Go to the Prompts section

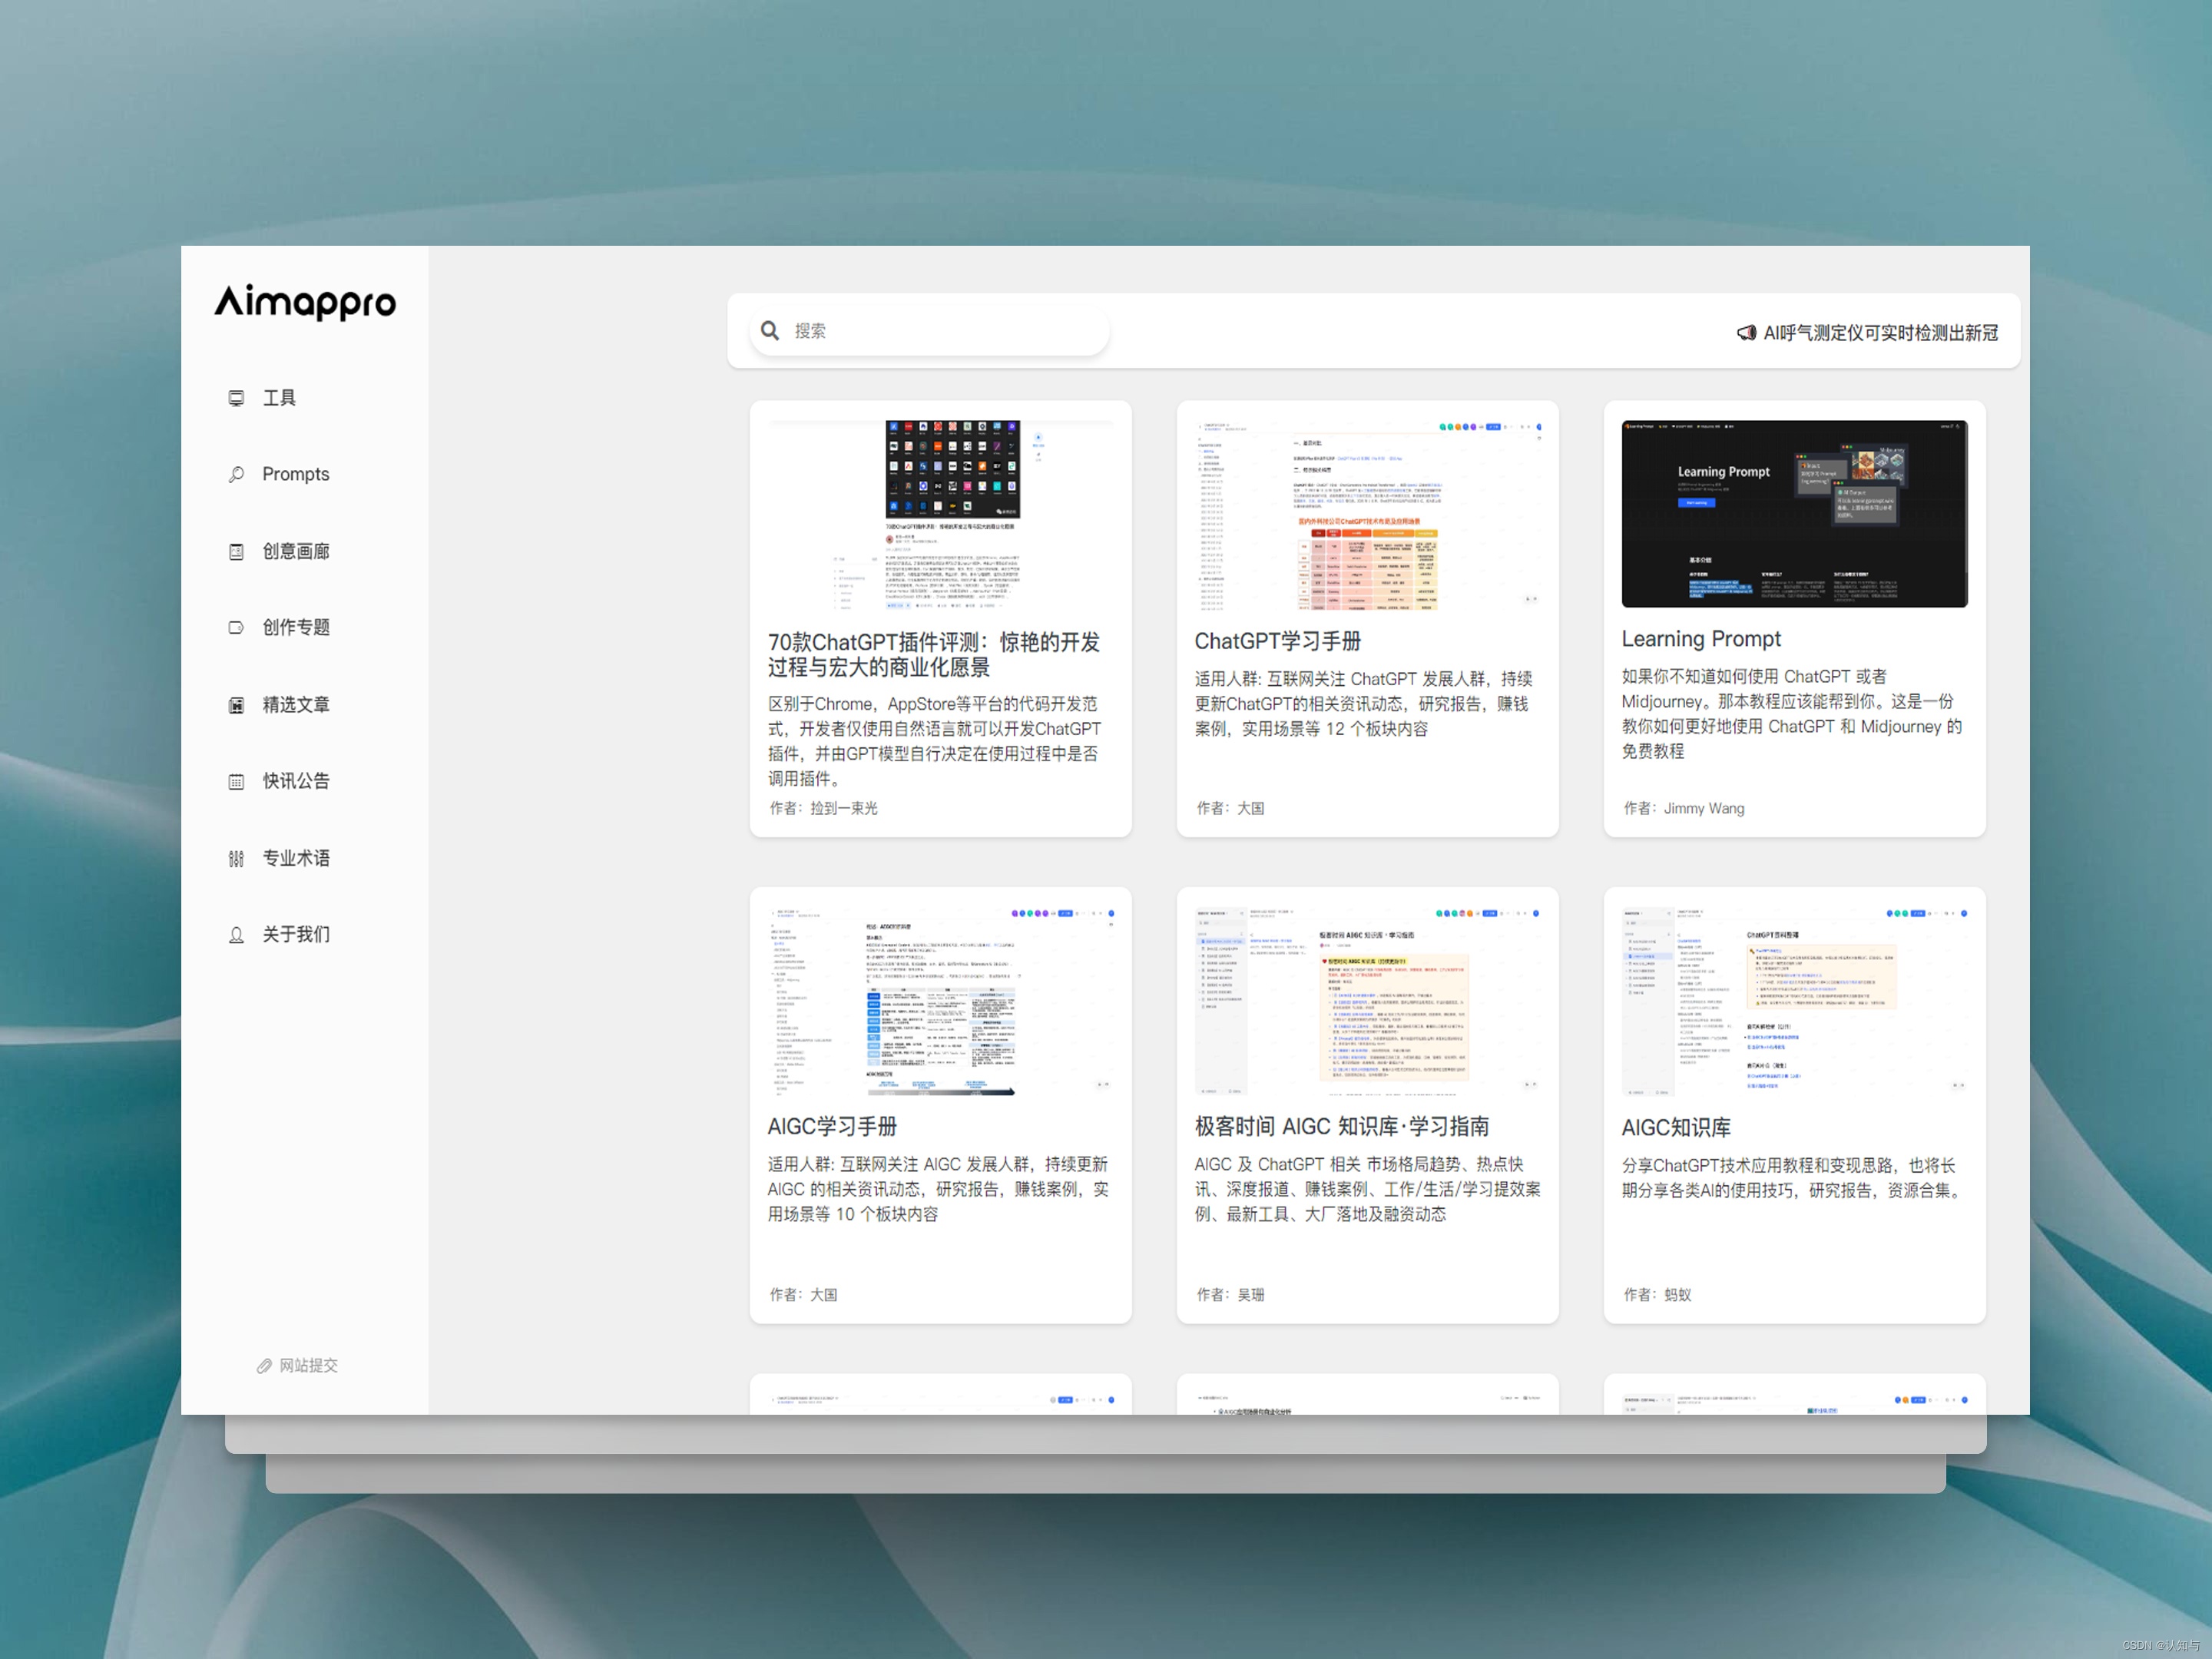(295, 474)
